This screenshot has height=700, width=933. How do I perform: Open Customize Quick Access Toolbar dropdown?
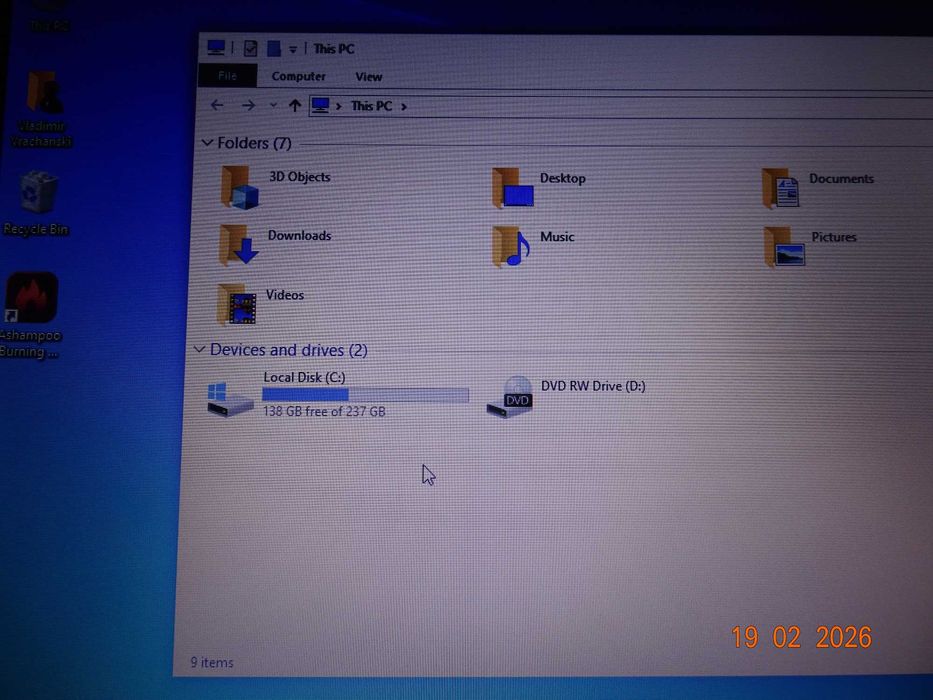point(293,49)
